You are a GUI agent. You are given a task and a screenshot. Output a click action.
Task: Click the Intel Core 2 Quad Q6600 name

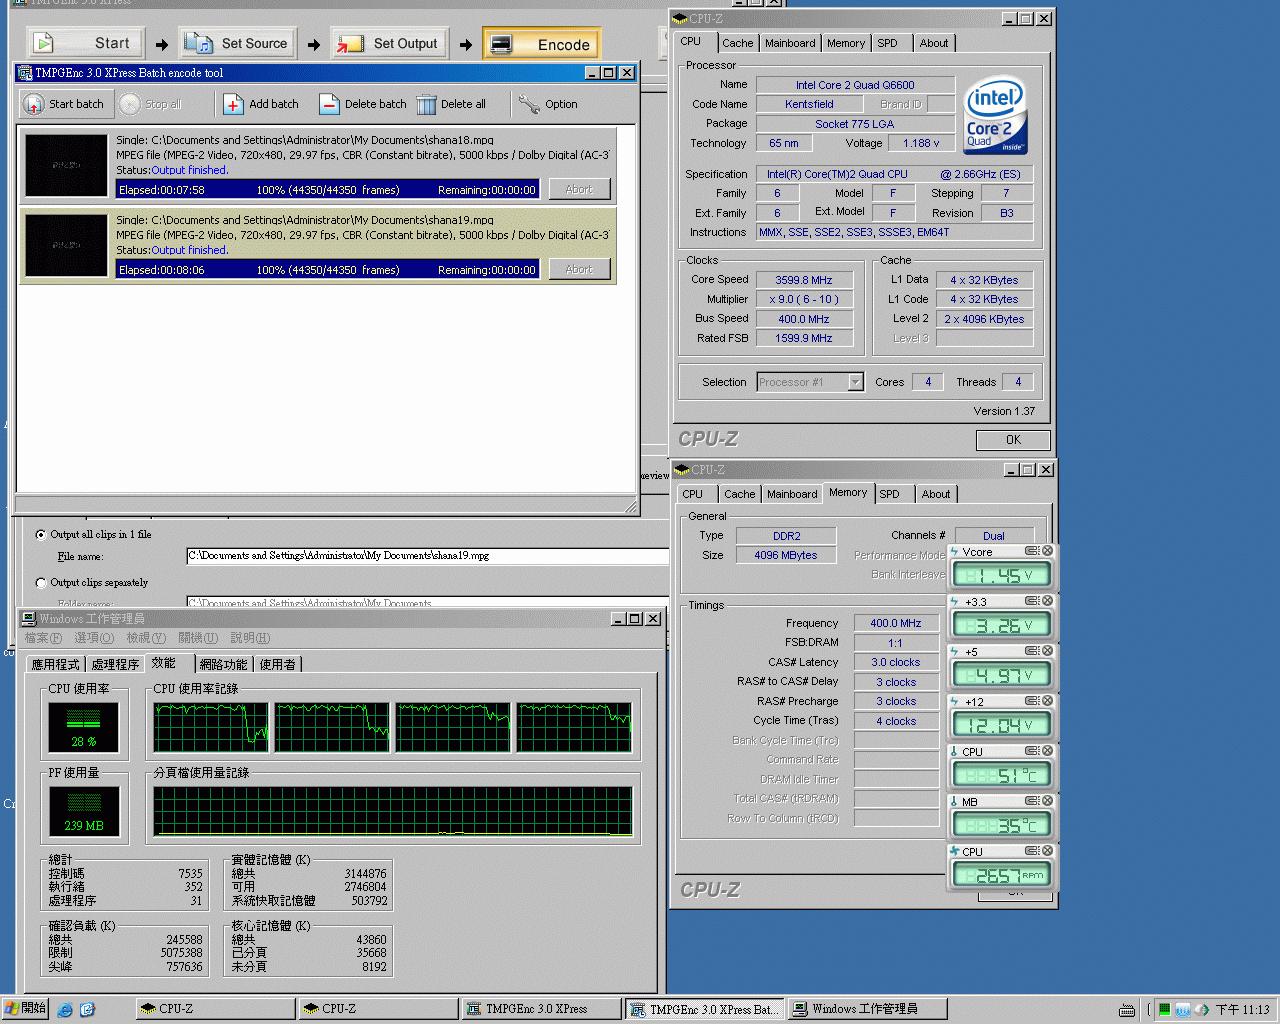pyautogui.click(x=855, y=85)
